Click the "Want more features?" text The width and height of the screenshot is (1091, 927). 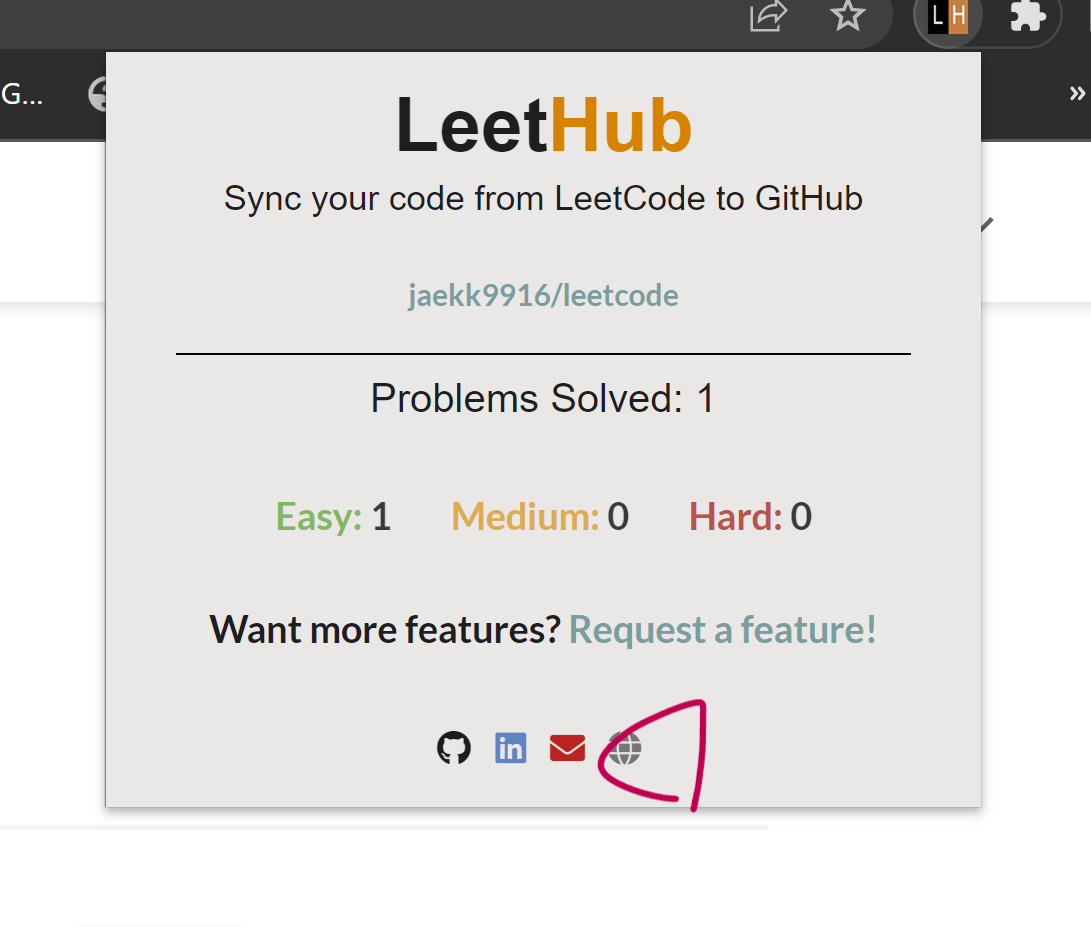[x=384, y=630]
